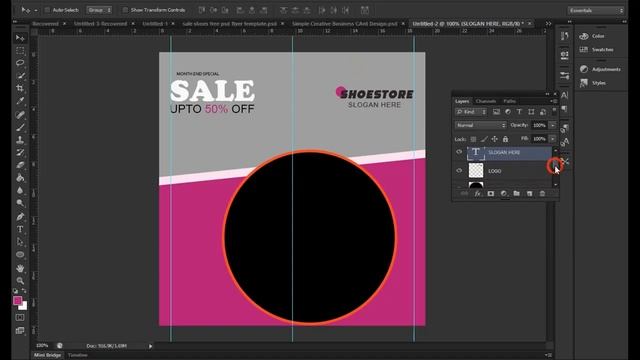Hide the LOGO layer
Viewport: 640px width, 360px height.
tap(459, 171)
